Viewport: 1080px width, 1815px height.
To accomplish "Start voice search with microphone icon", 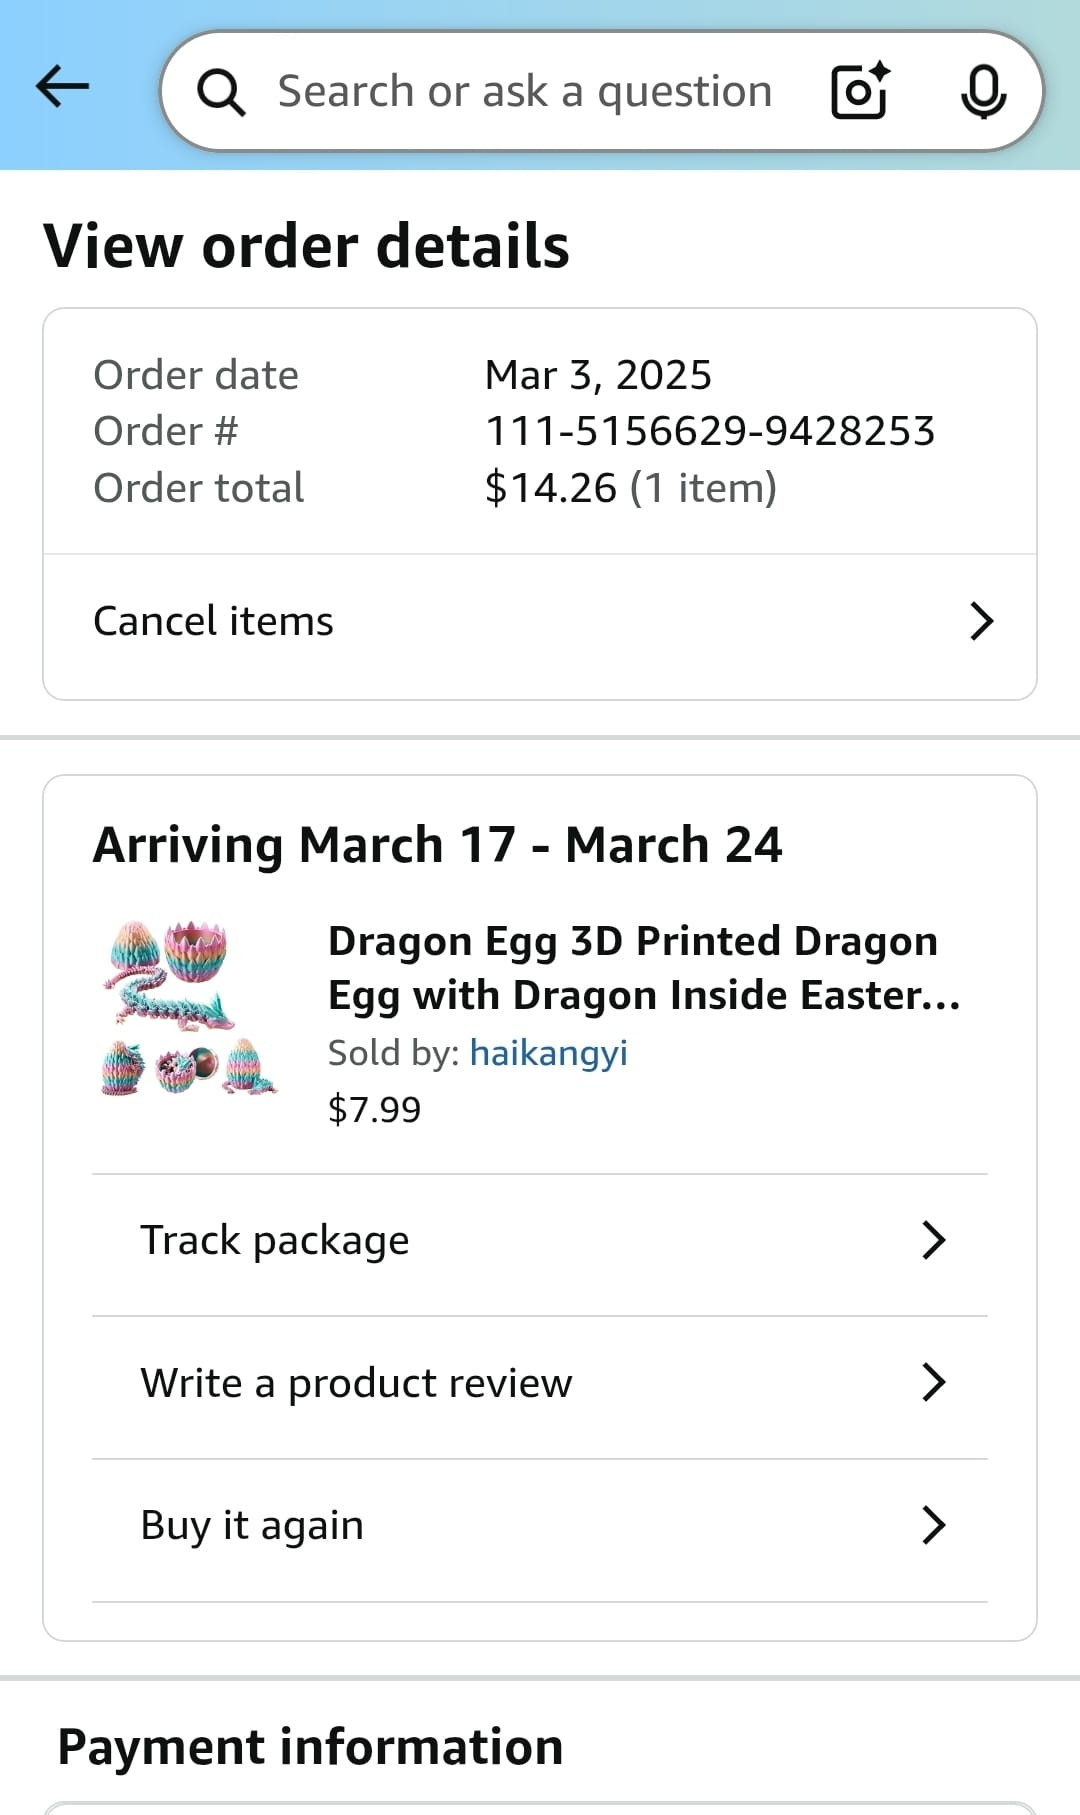I will [983, 92].
